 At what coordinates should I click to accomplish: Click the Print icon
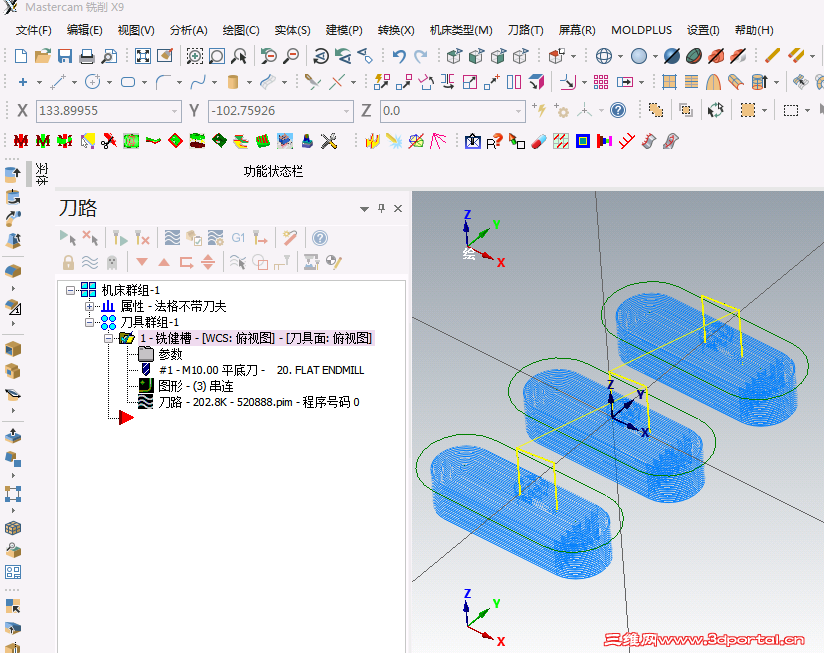tap(87, 56)
